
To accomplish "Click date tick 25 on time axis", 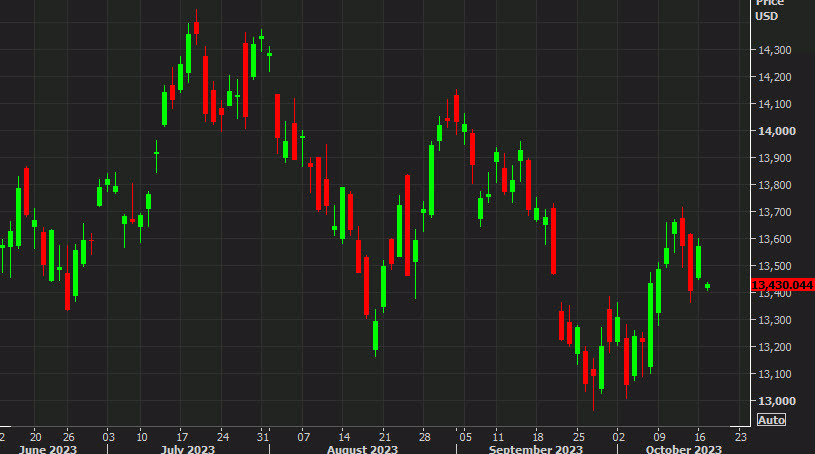I will coord(579,437).
